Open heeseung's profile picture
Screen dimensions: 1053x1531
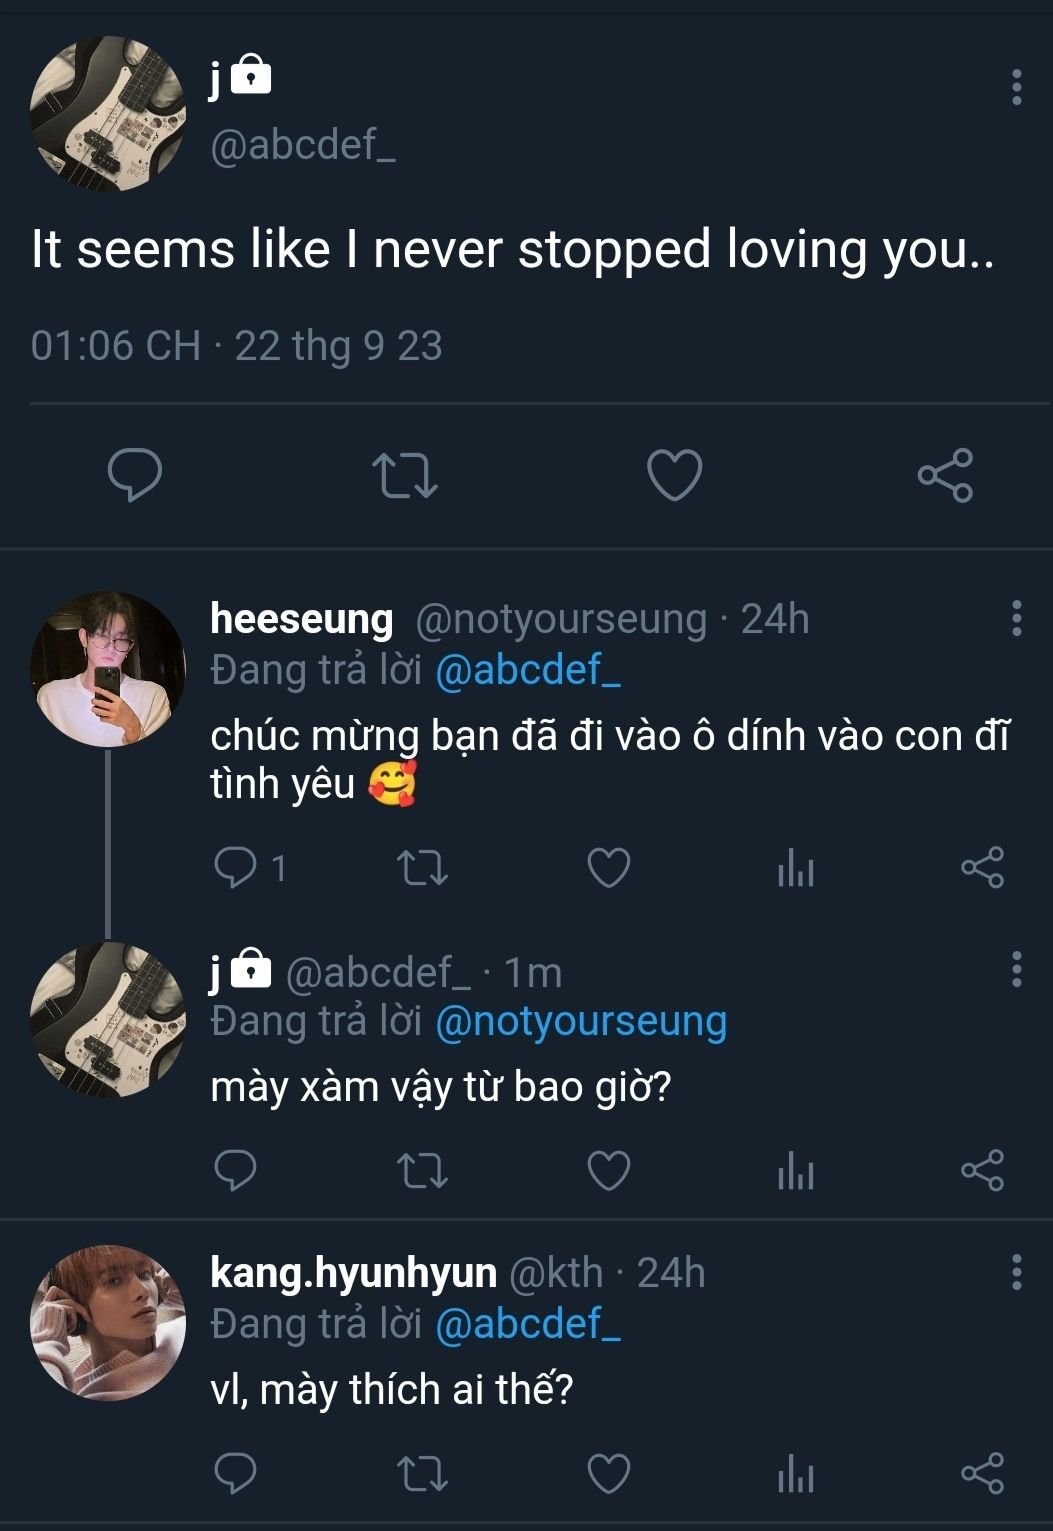108,669
